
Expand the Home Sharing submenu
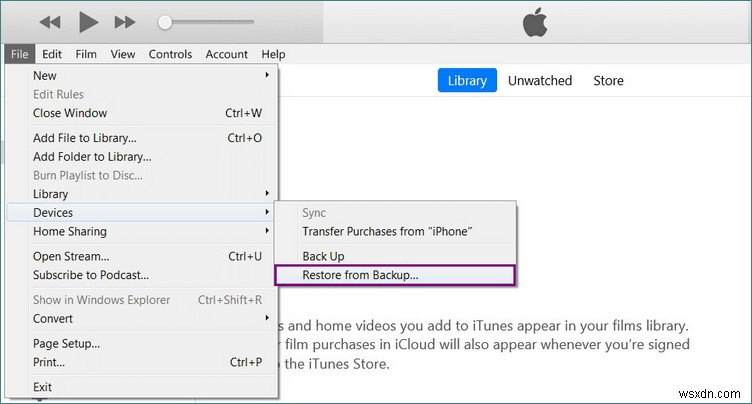tap(141, 232)
